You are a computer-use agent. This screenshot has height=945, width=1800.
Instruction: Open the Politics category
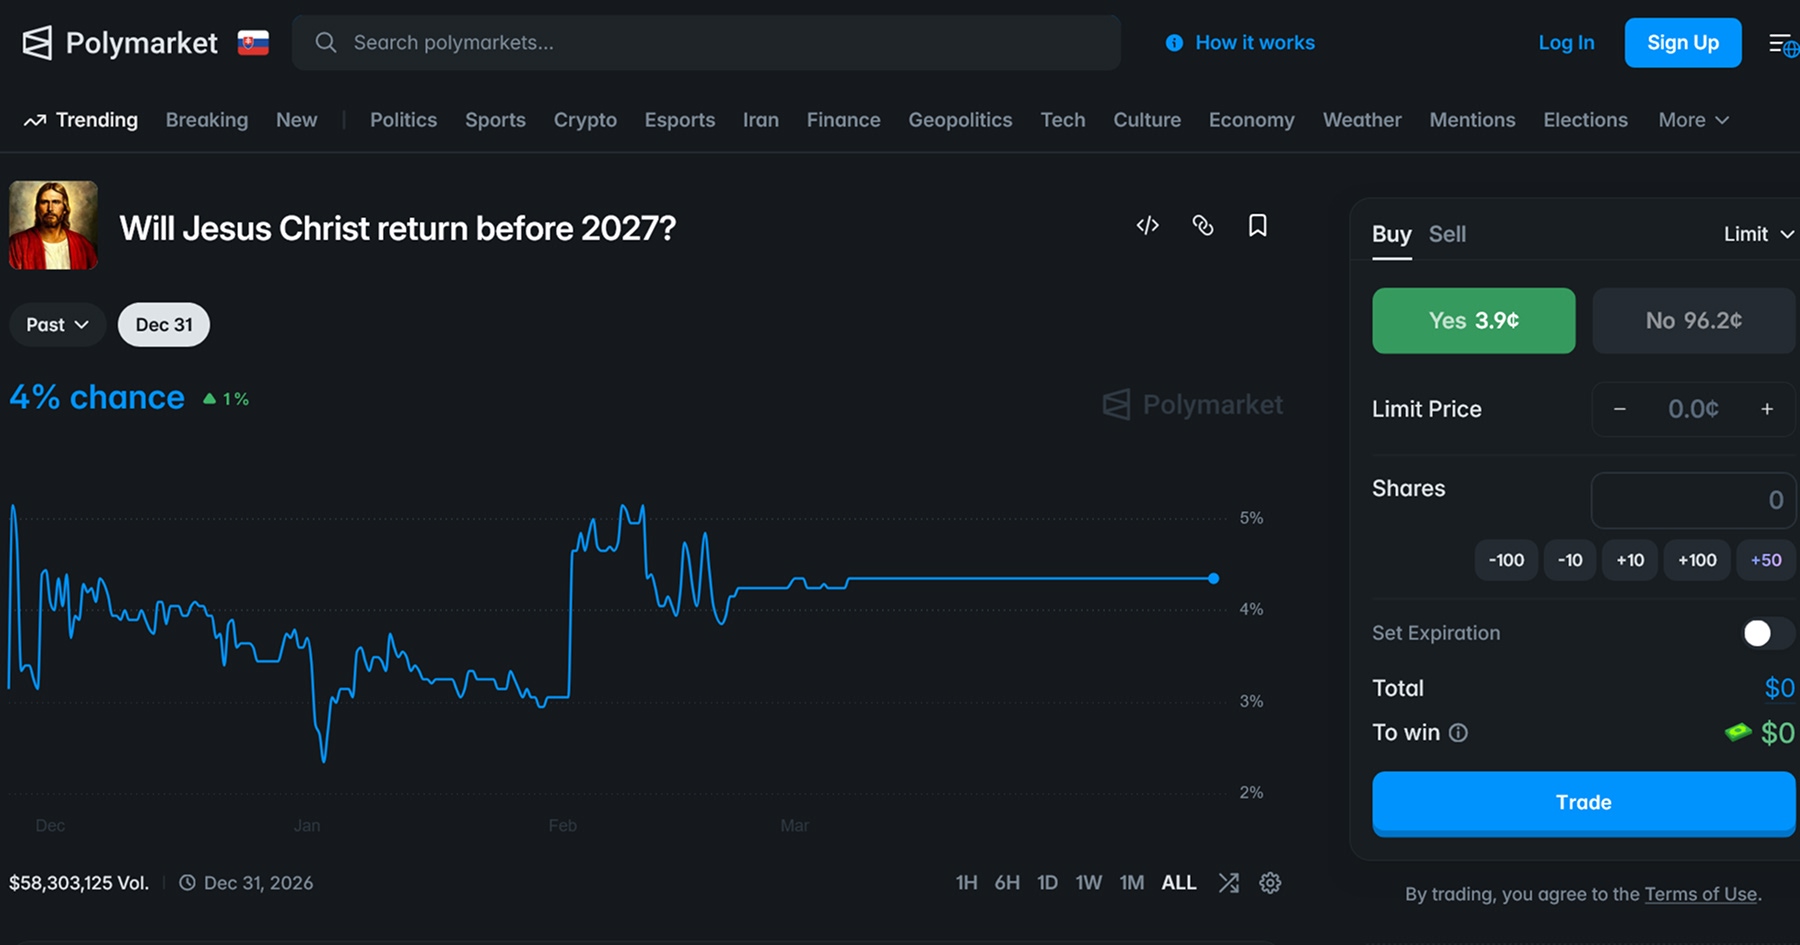(403, 120)
